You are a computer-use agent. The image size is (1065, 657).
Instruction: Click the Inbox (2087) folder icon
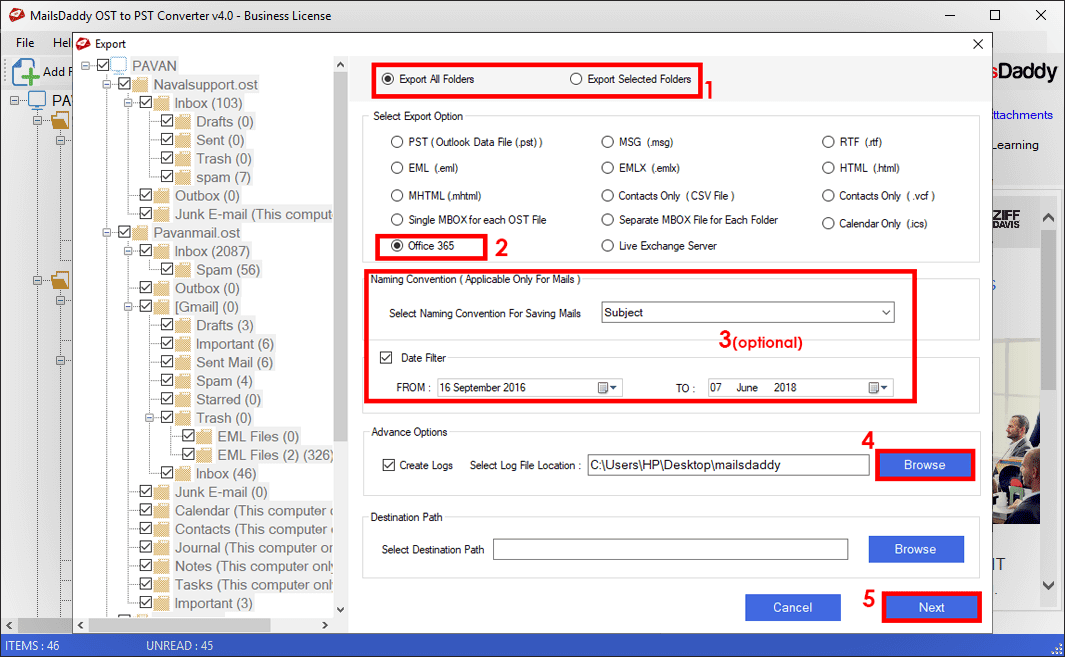[x=162, y=251]
